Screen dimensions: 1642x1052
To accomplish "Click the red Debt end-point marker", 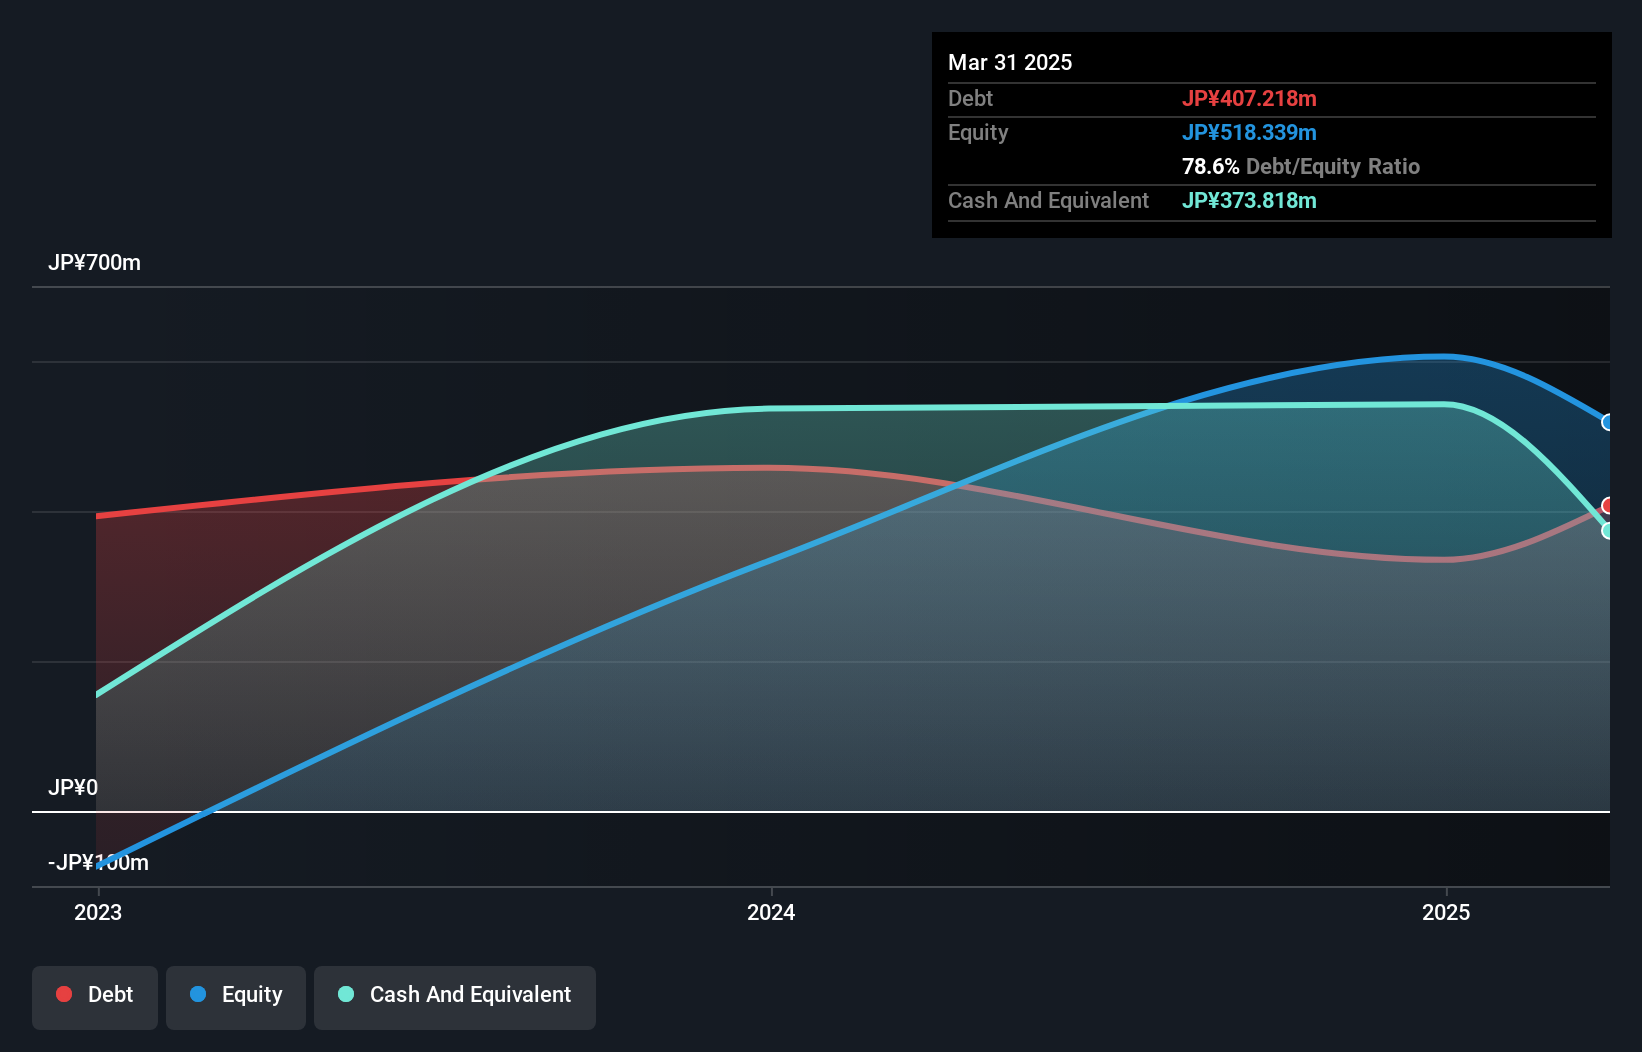I will (x=1607, y=506).
